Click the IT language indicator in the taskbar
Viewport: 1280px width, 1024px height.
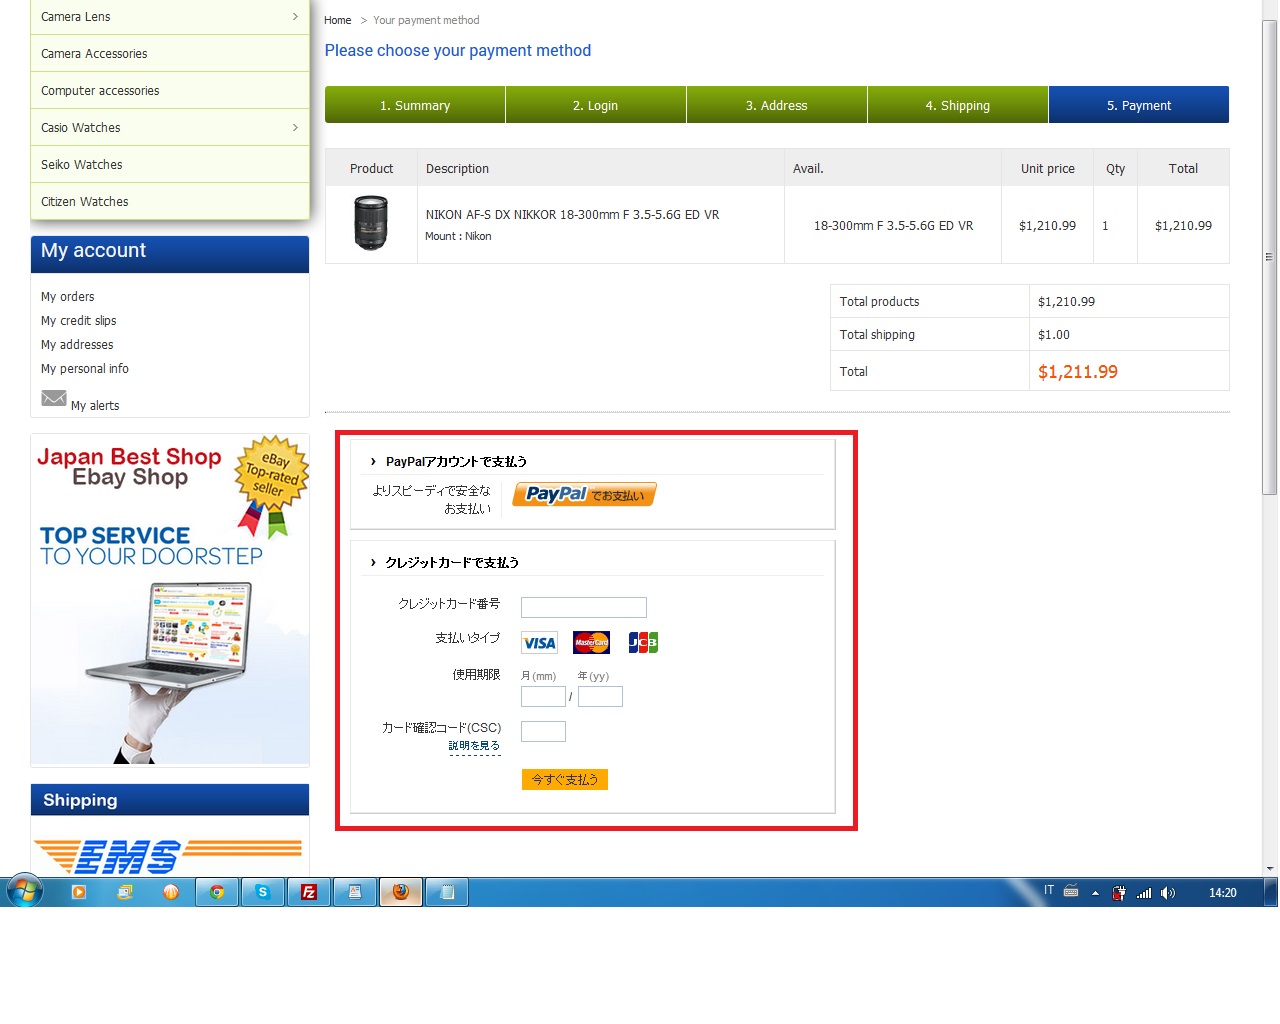(1049, 890)
